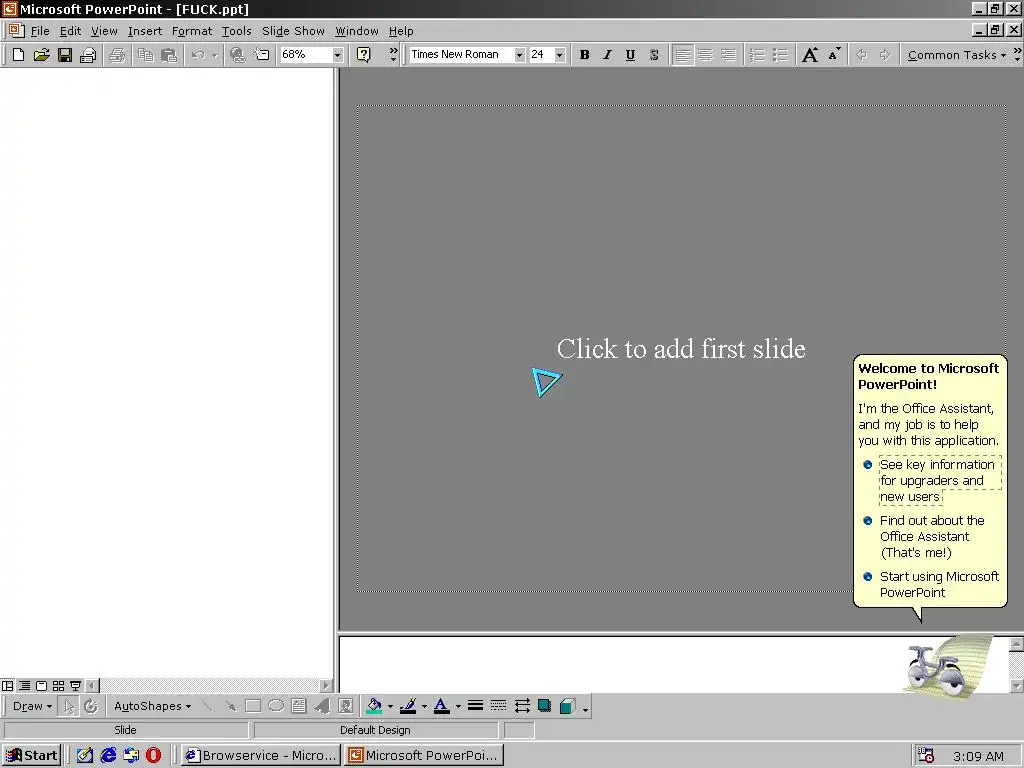Click the E-mail icon beside Save
Viewport: 1024px width, 768px height.
pyautogui.click(x=88, y=55)
